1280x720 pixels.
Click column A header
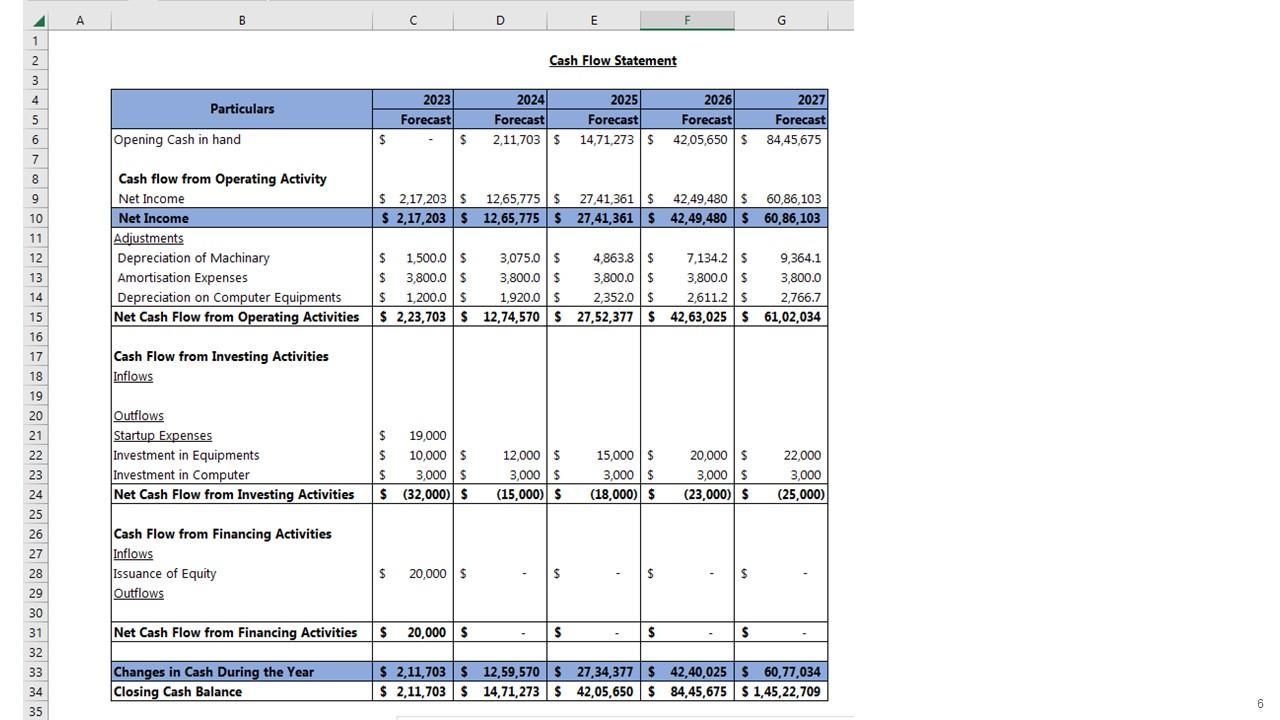(x=80, y=20)
